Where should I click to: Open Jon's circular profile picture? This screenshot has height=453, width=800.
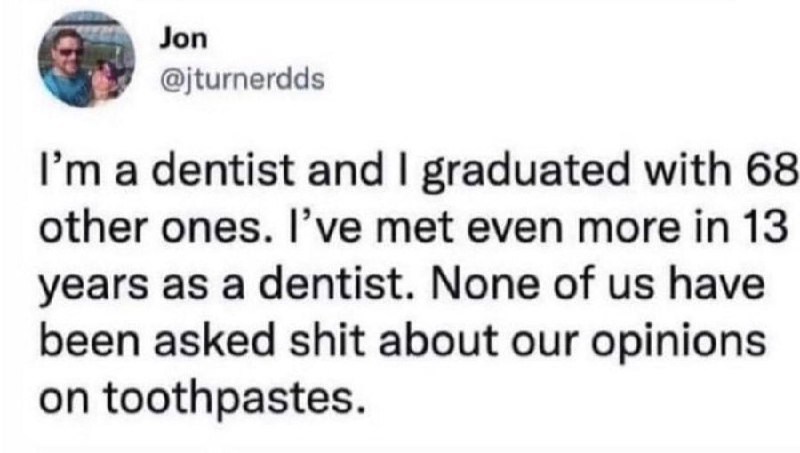point(86,59)
